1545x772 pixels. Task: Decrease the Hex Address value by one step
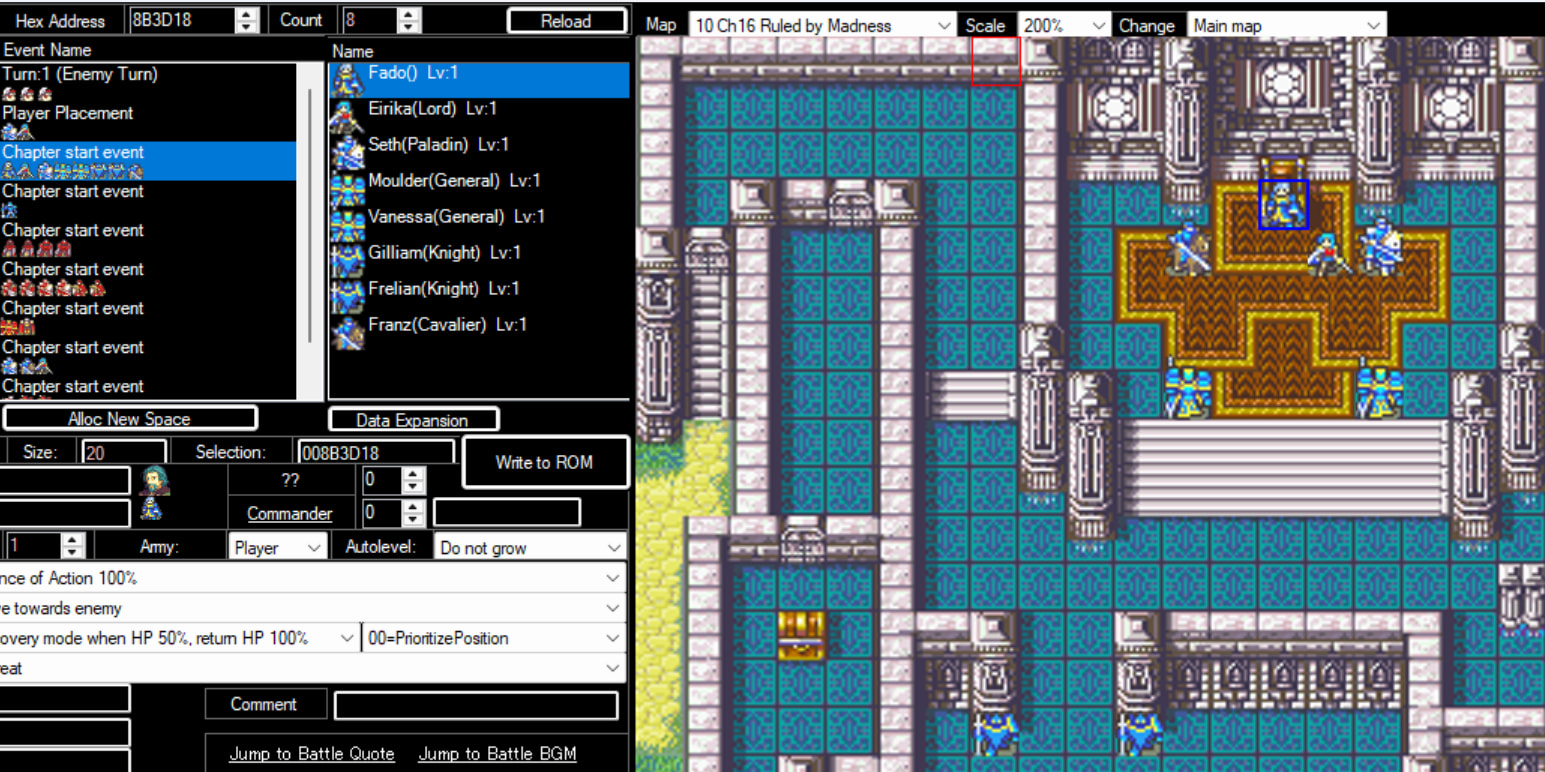[x=246, y=27]
